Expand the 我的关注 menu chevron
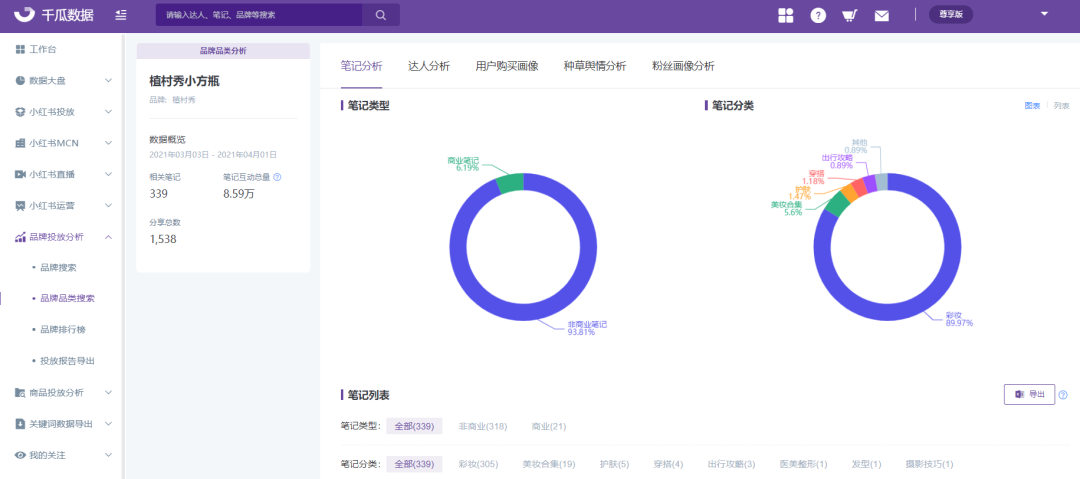 point(108,456)
